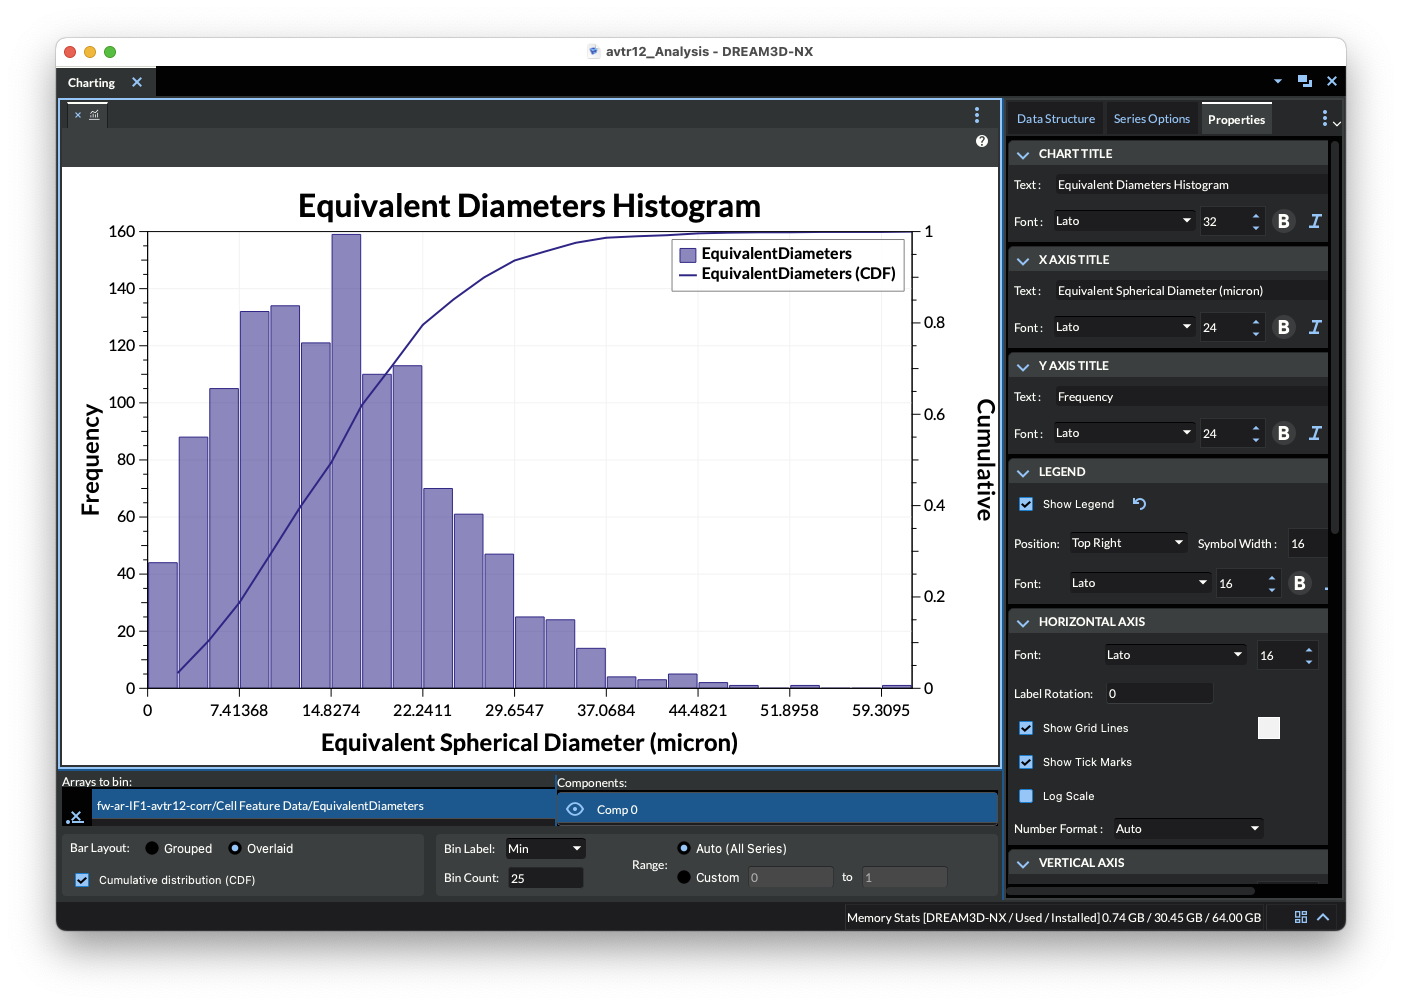This screenshot has height=1005, width=1402.
Task: Open the X axis title font dropdown
Action: pyautogui.click(x=1123, y=327)
